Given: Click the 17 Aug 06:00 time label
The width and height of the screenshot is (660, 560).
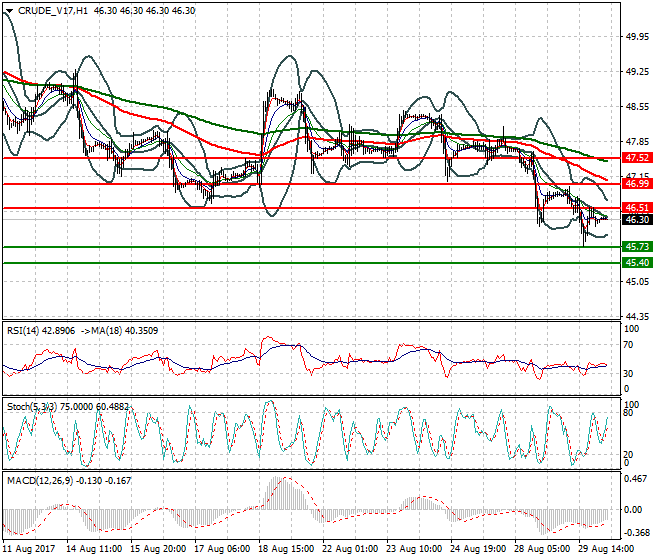Looking at the screenshot, I should point(222,549).
